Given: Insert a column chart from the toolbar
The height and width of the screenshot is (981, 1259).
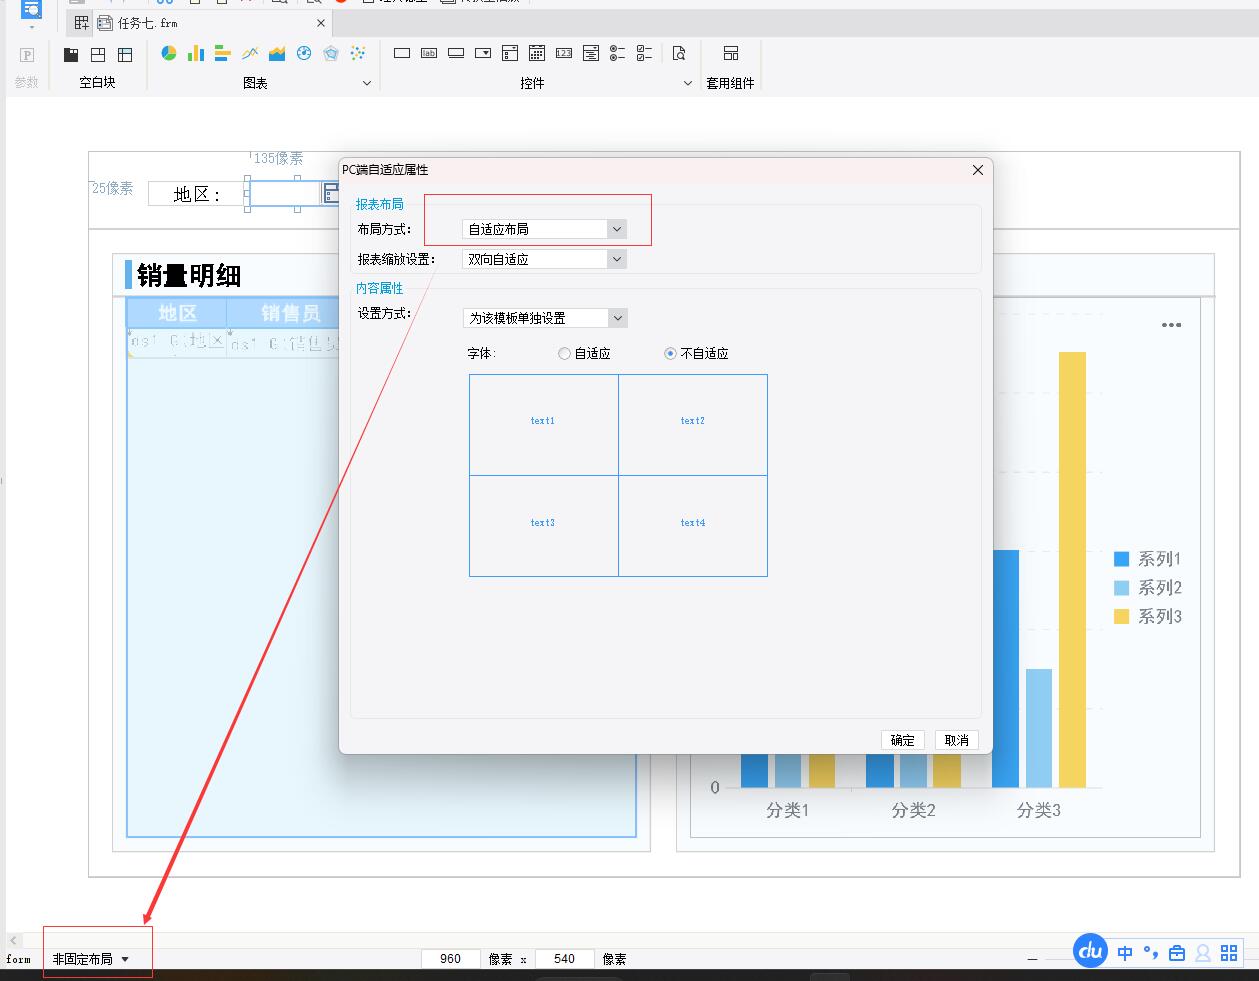Looking at the screenshot, I should click(196, 54).
